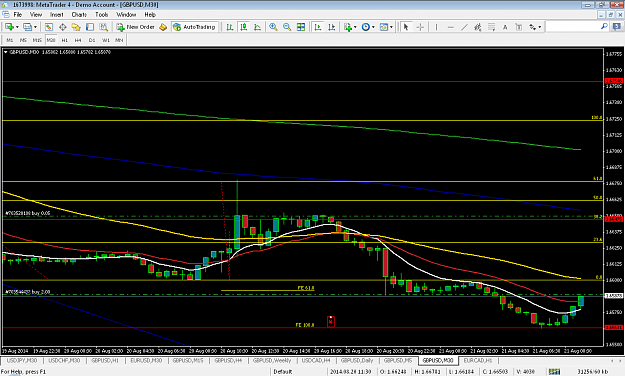Open the File menu
The width and height of the screenshot is (625, 376).
(x=18, y=14)
